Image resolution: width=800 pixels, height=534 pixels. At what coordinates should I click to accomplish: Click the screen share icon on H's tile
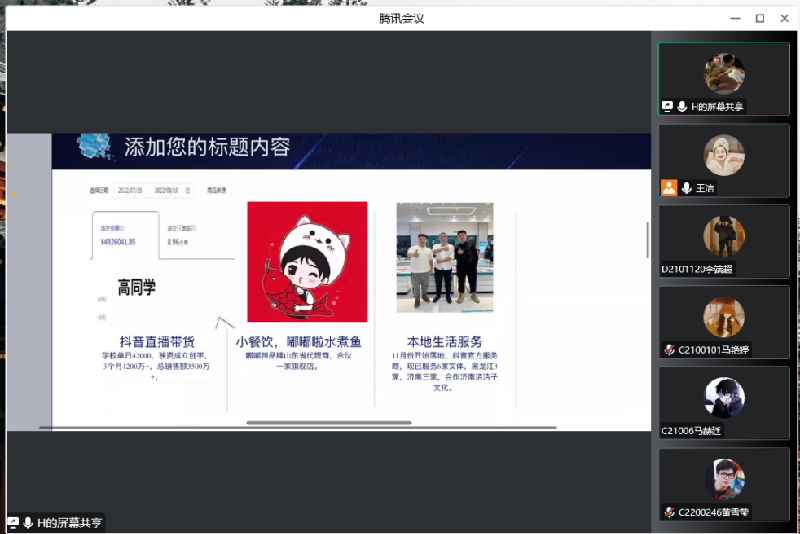(667, 106)
